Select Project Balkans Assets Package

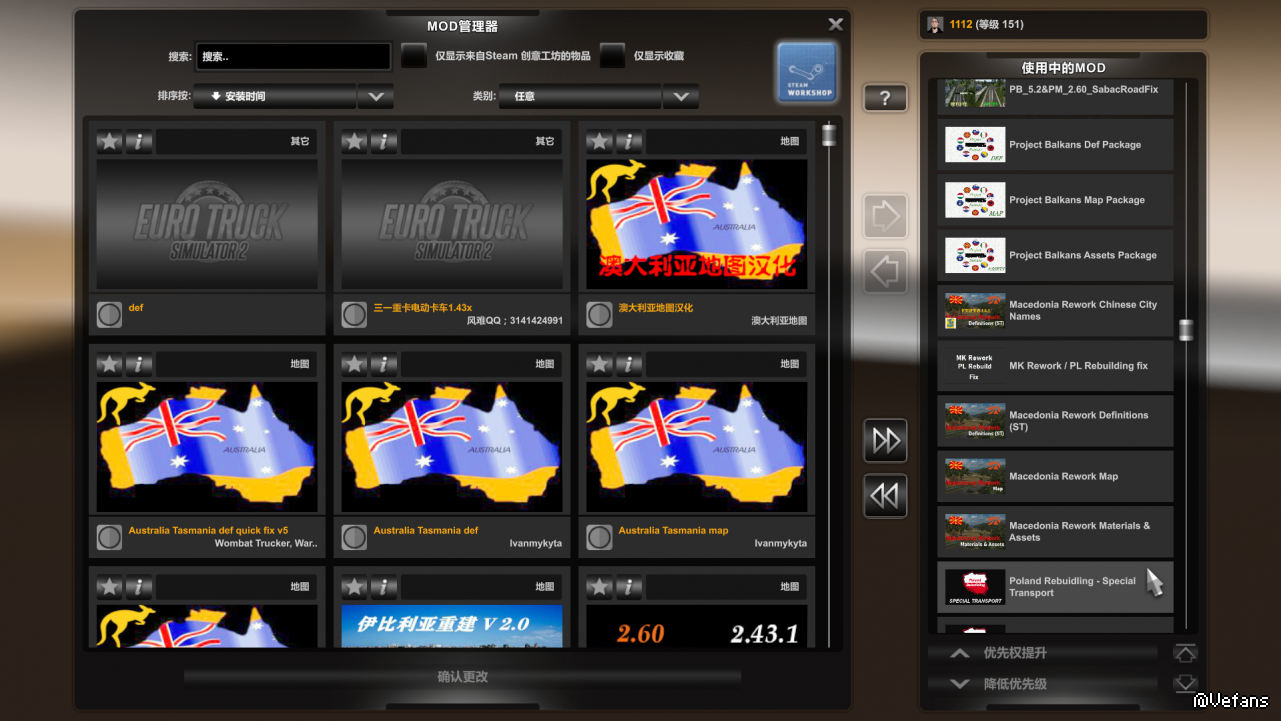pos(1055,255)
